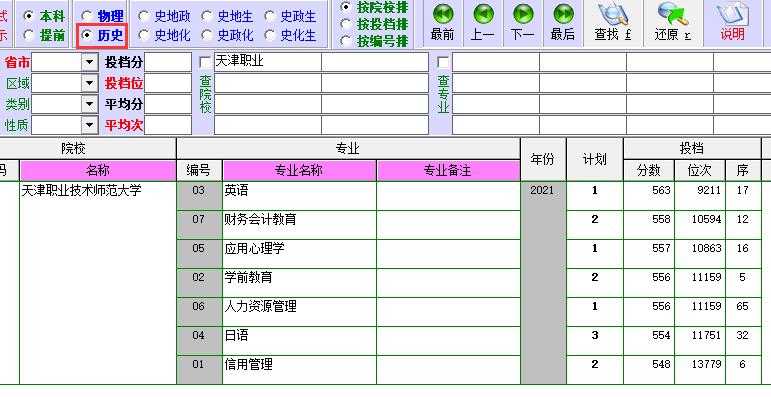This screenshot has width=771, height=397.
Task: Select 史地化 subject combination
Action: pyautogui.click(x=144, y=35)
